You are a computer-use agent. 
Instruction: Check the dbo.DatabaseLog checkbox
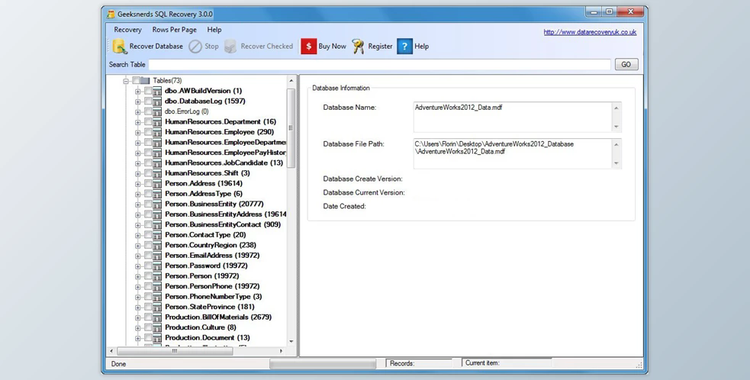tap(148, 101)
